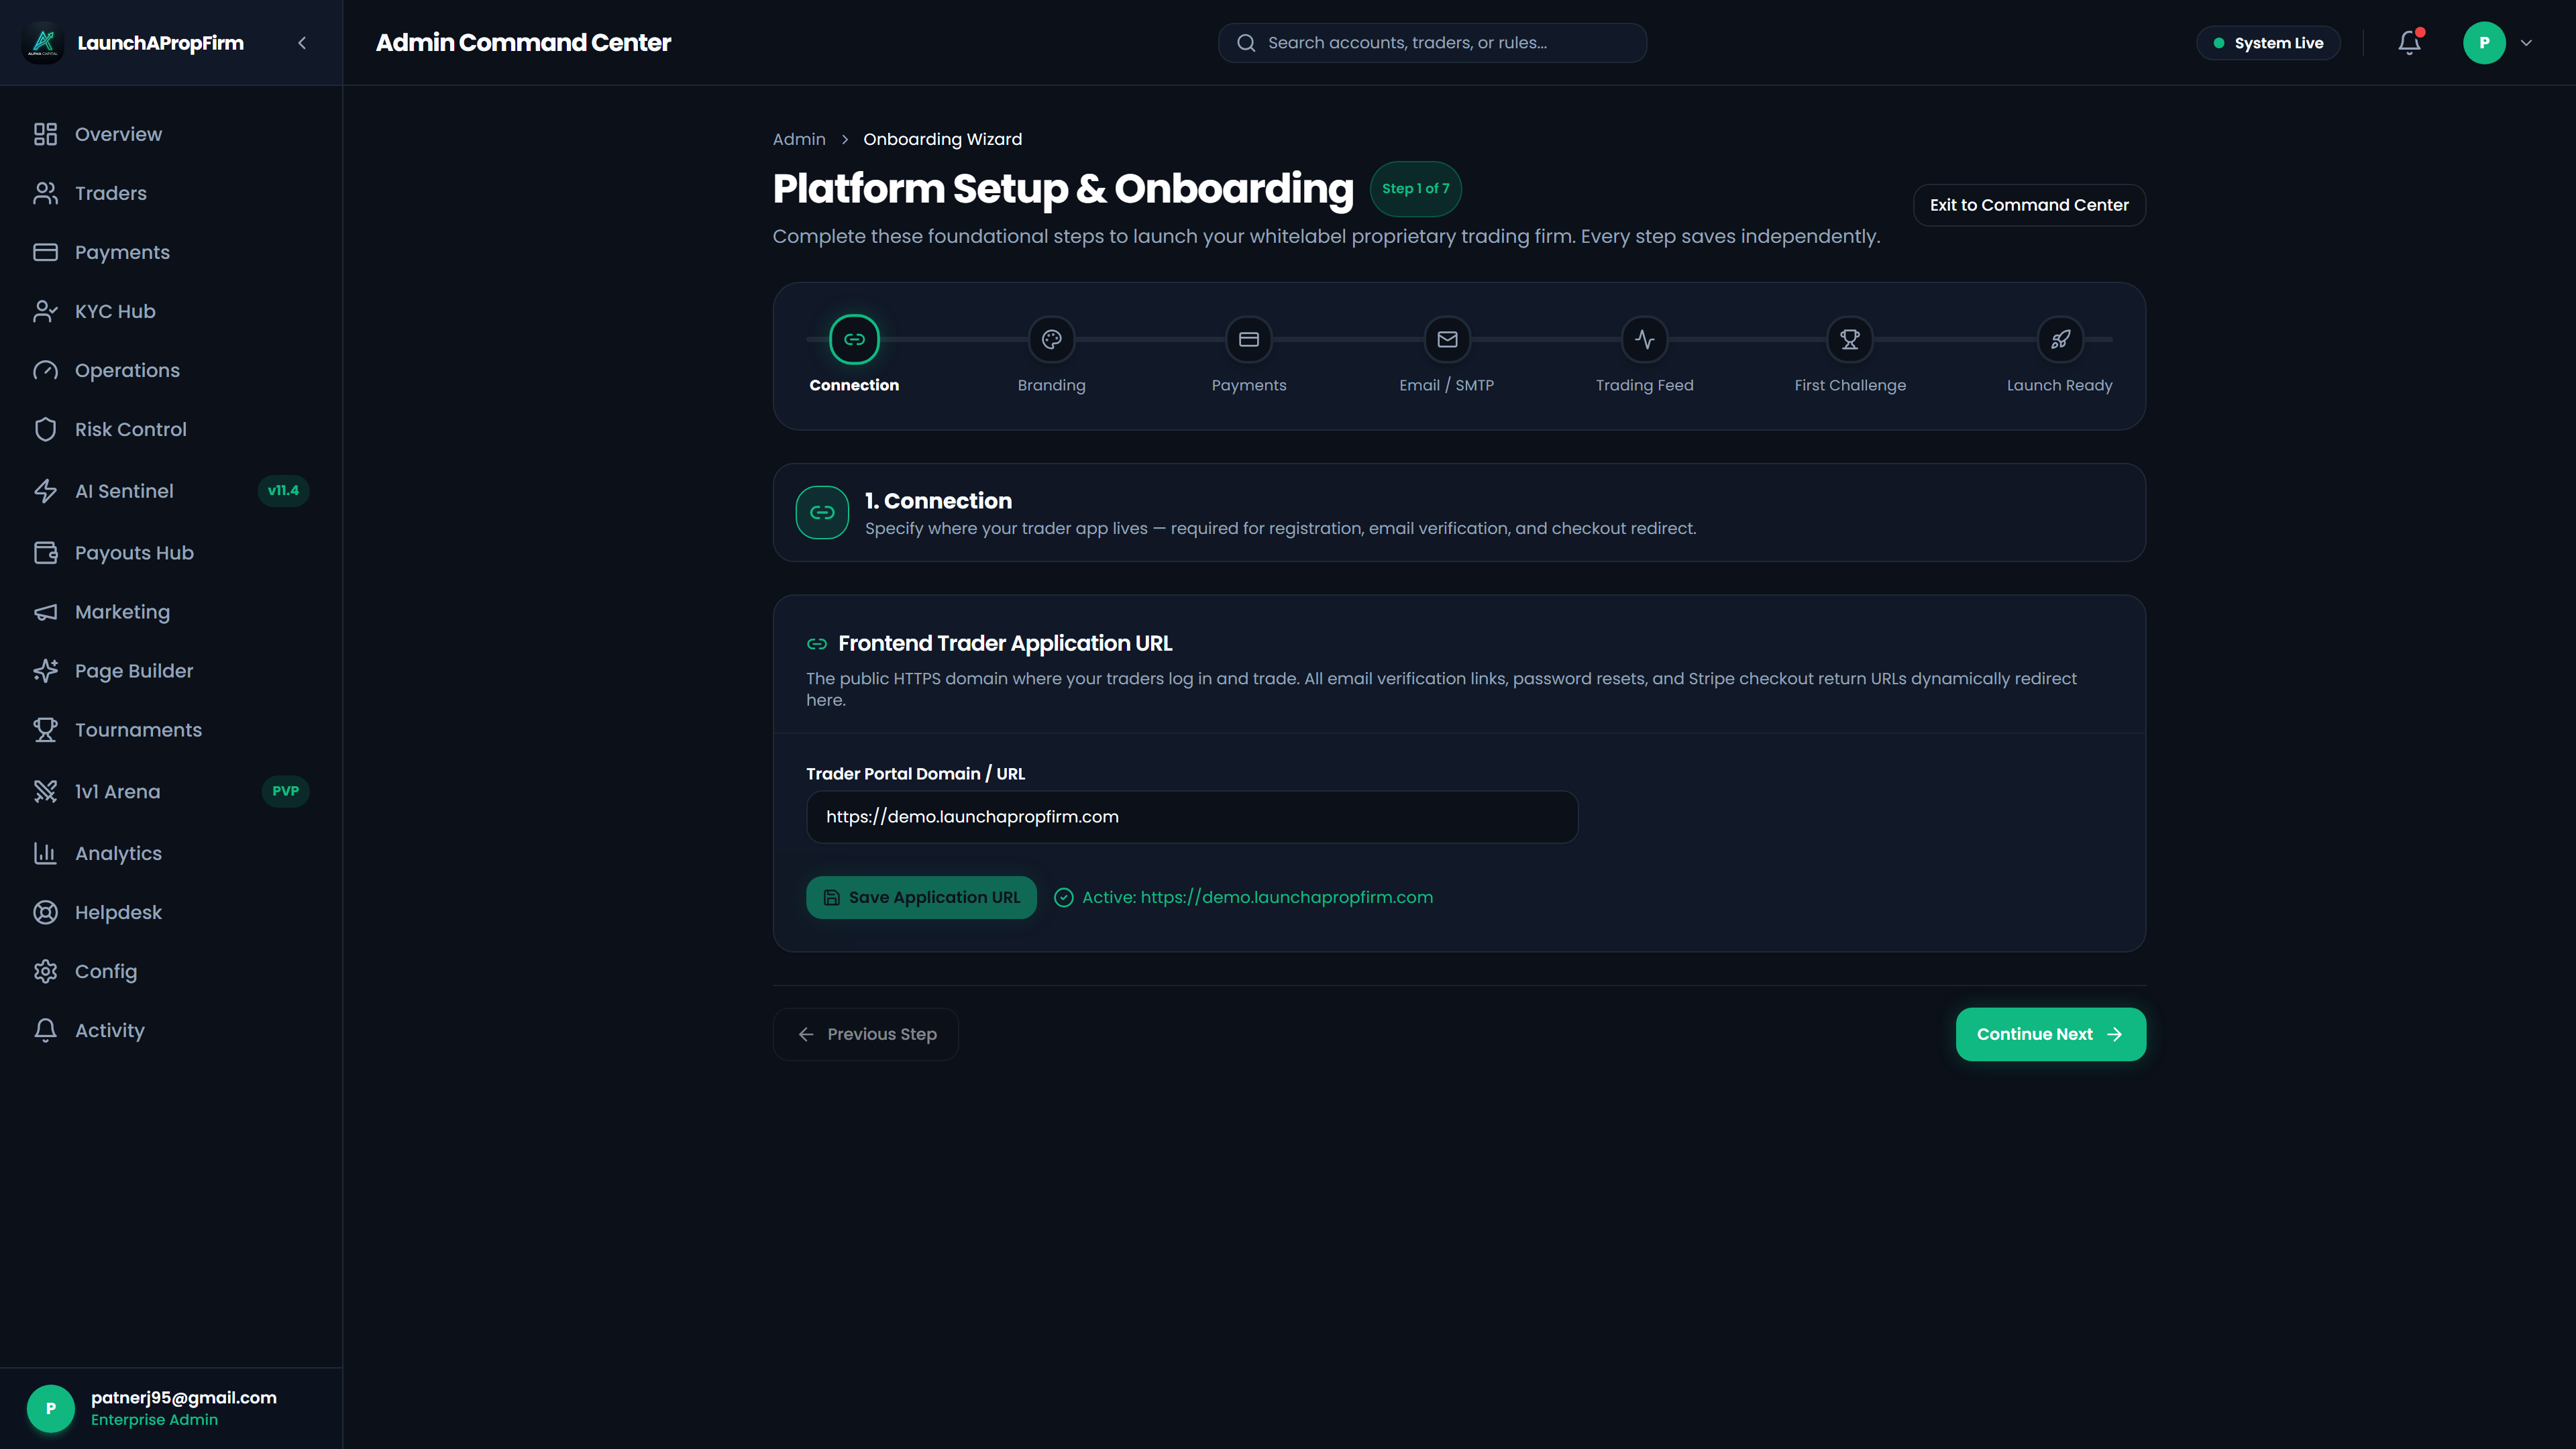Click the Trader Portal Domain / URL input
The width and height of the screenshot is (2576, 1449).
[1192, 817]
